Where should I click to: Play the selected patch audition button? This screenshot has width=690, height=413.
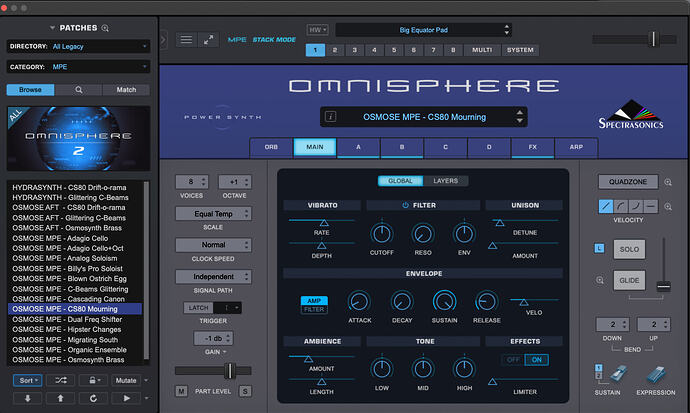point(126,398)
